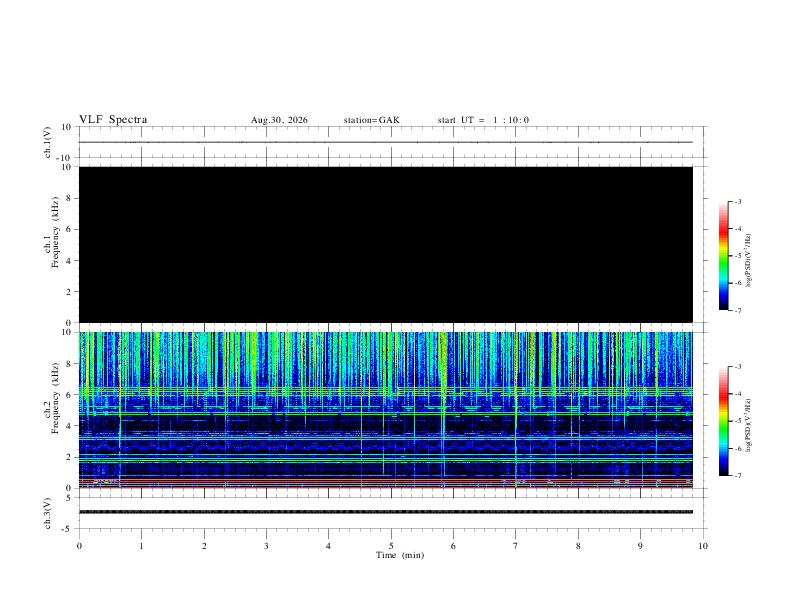The image size is (792, 612).
Task: Click the ch.1 Frequency (kHz) axis label
Action: 51,232
